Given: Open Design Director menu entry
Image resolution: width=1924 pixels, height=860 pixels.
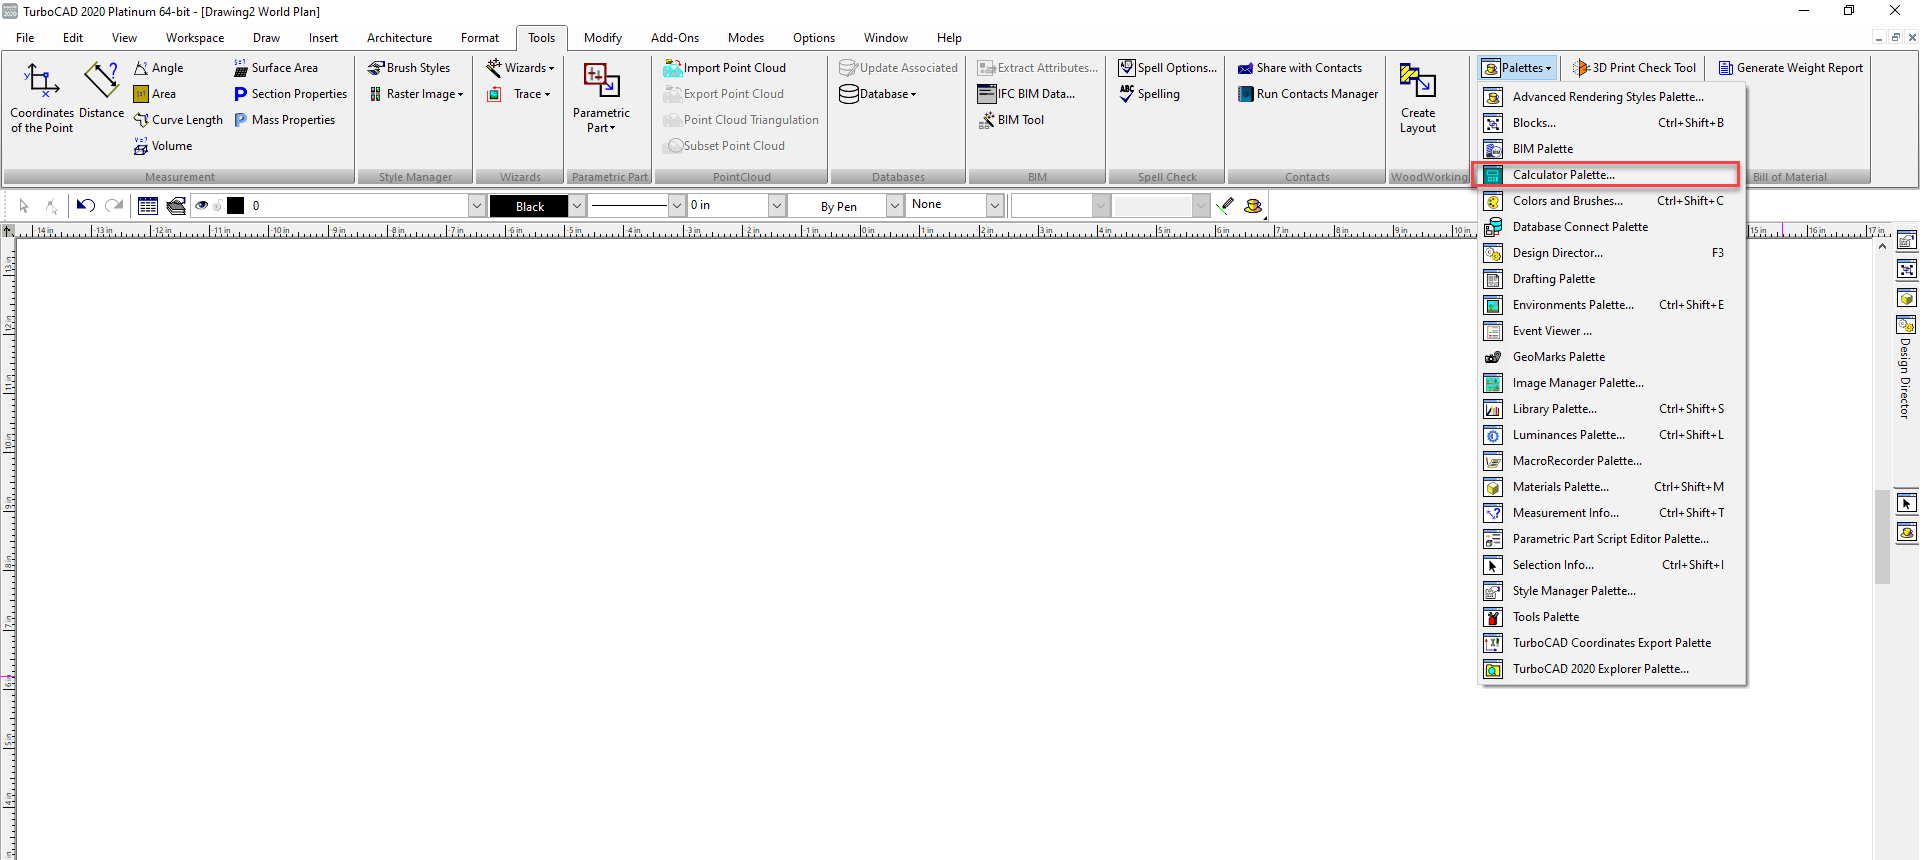Looking at the screenshot, I should pyautogui.click(x=1611, y=253).
